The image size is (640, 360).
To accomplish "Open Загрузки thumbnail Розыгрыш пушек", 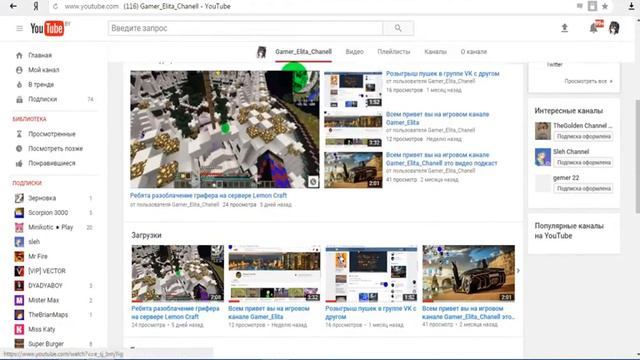I will pos(371,273).
